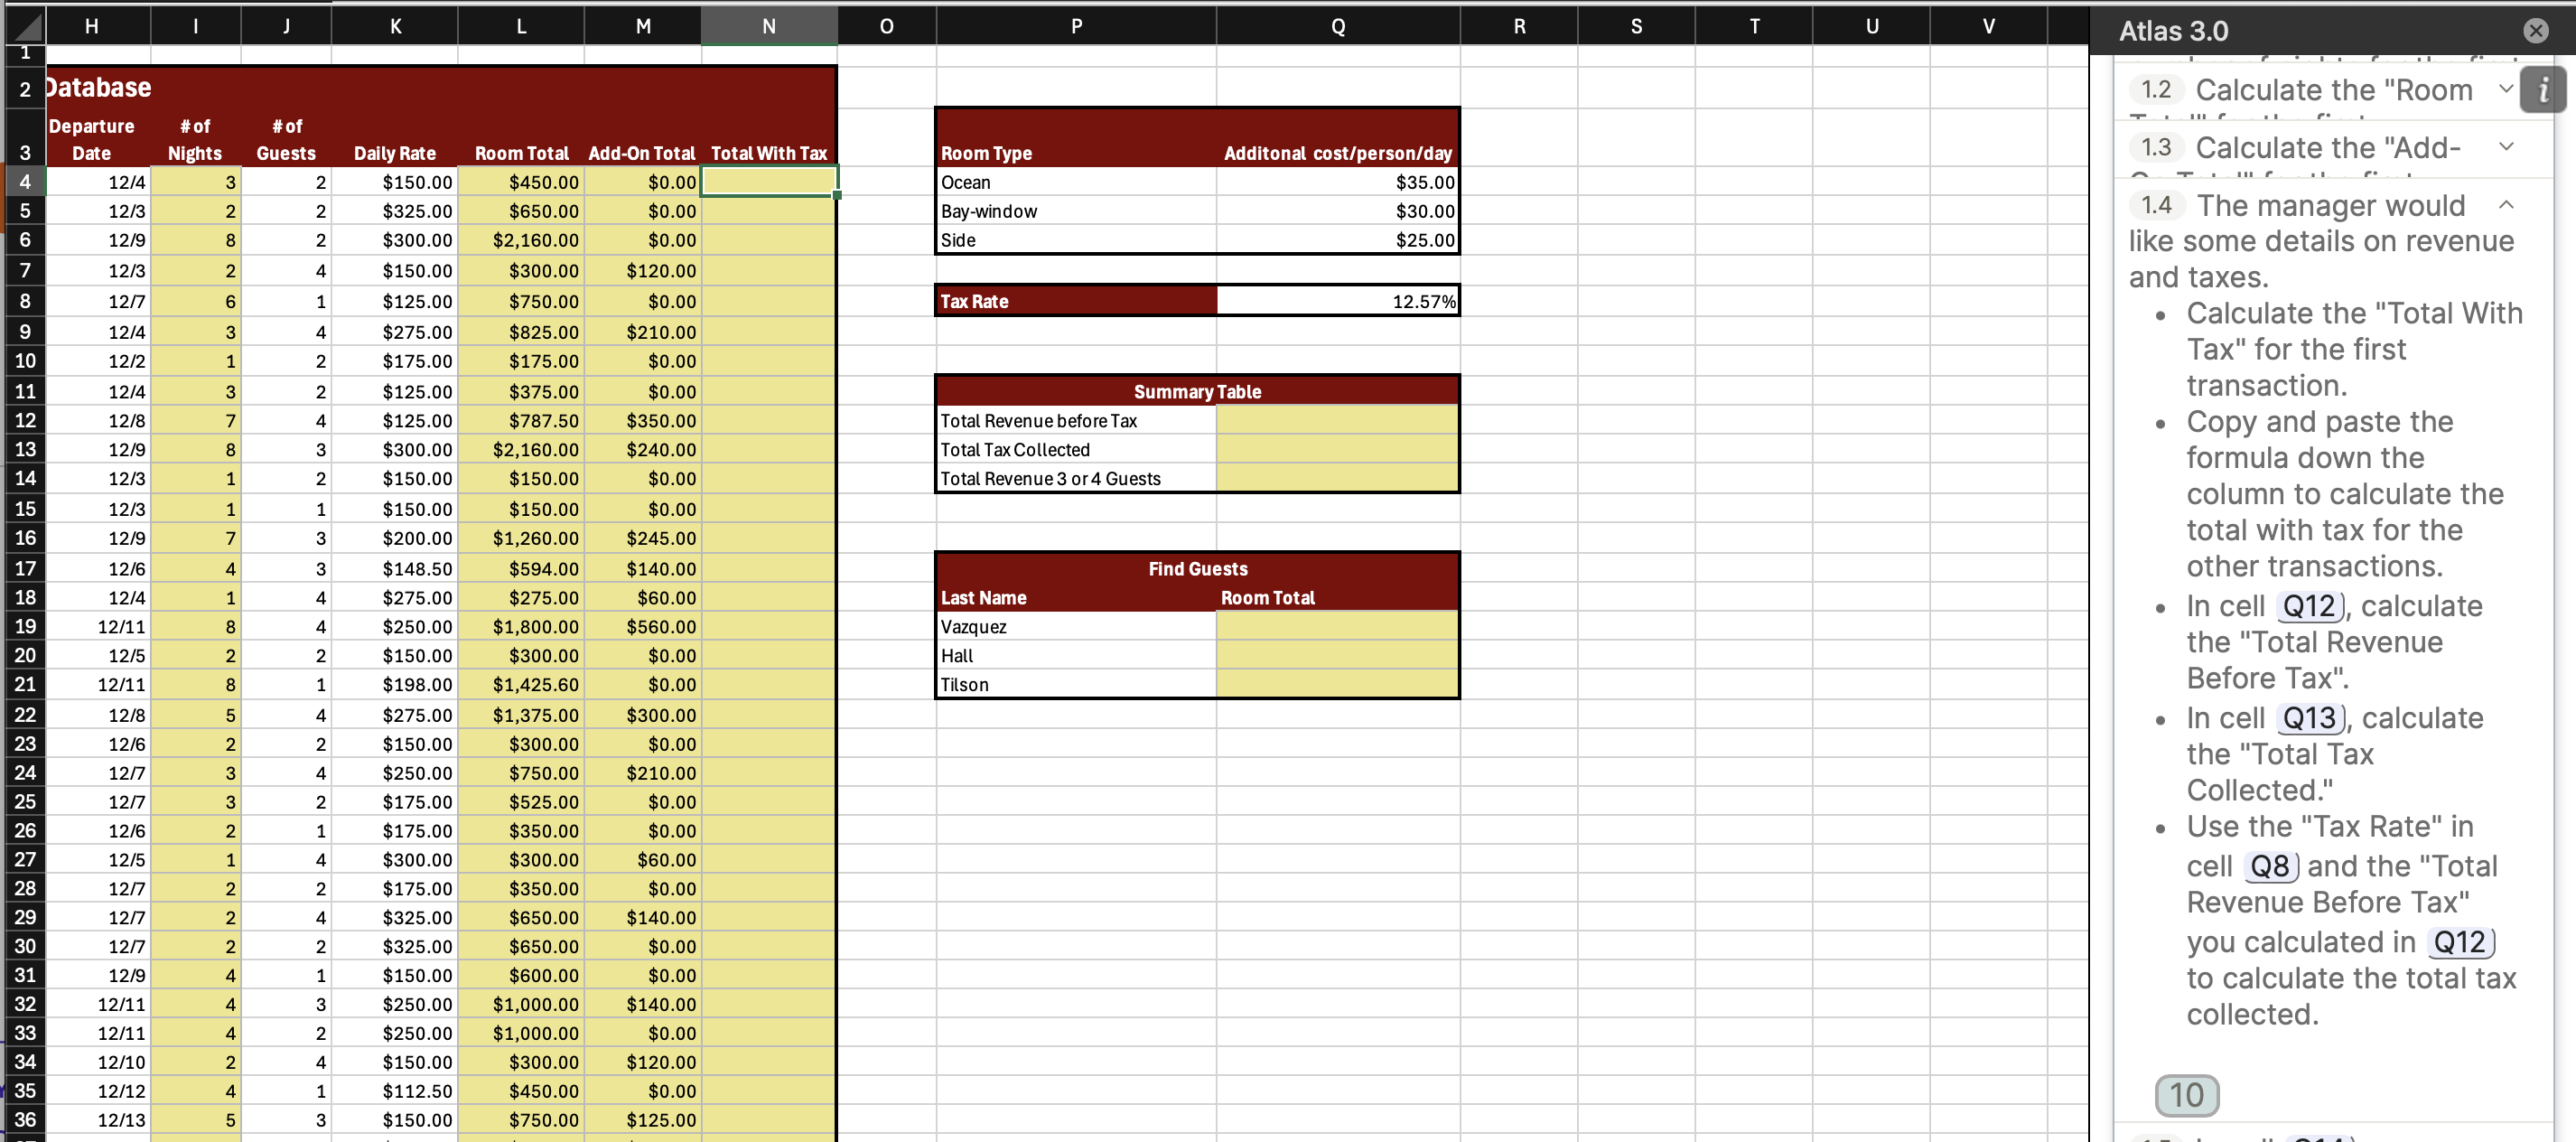Screen dimensions: 2576x1142
Task: Select the Ocean additional cost cell of $35.00
Action: click(x=1337, y=182)
